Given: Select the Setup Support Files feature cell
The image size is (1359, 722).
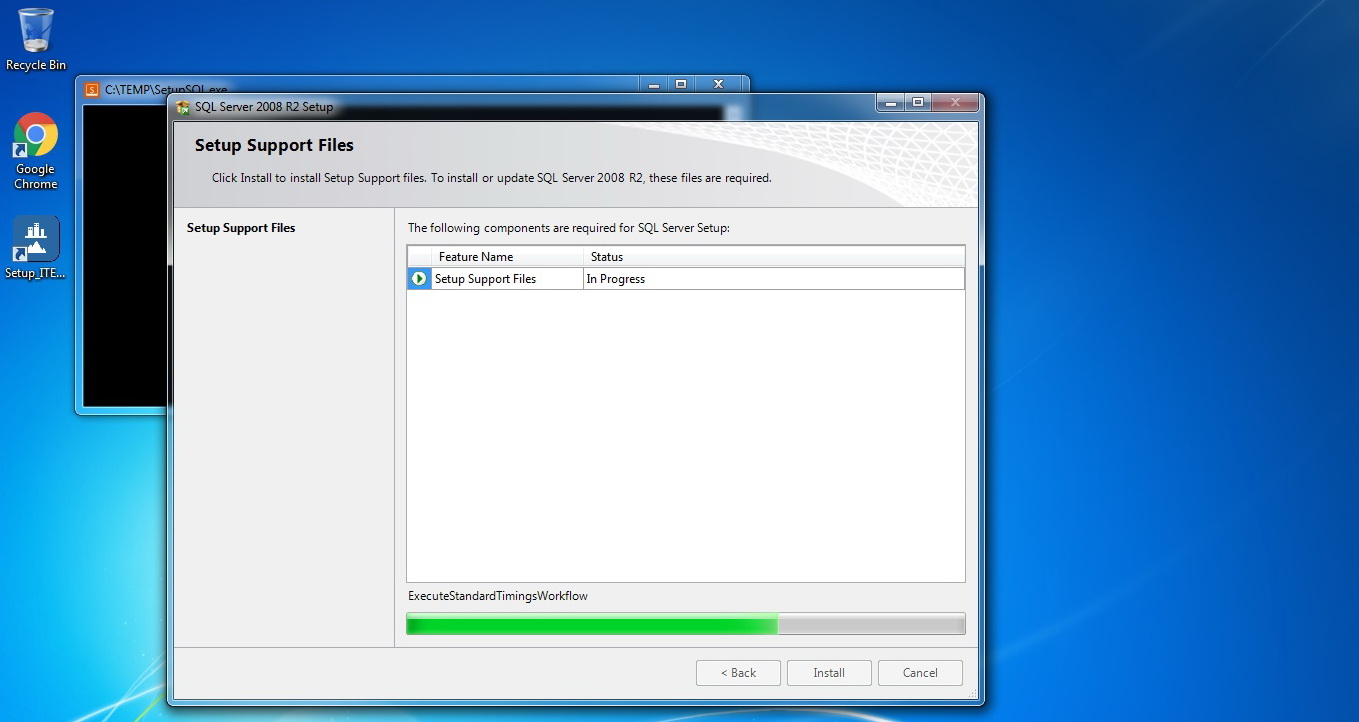Looking at the screenshot, I should pos(507,279).
